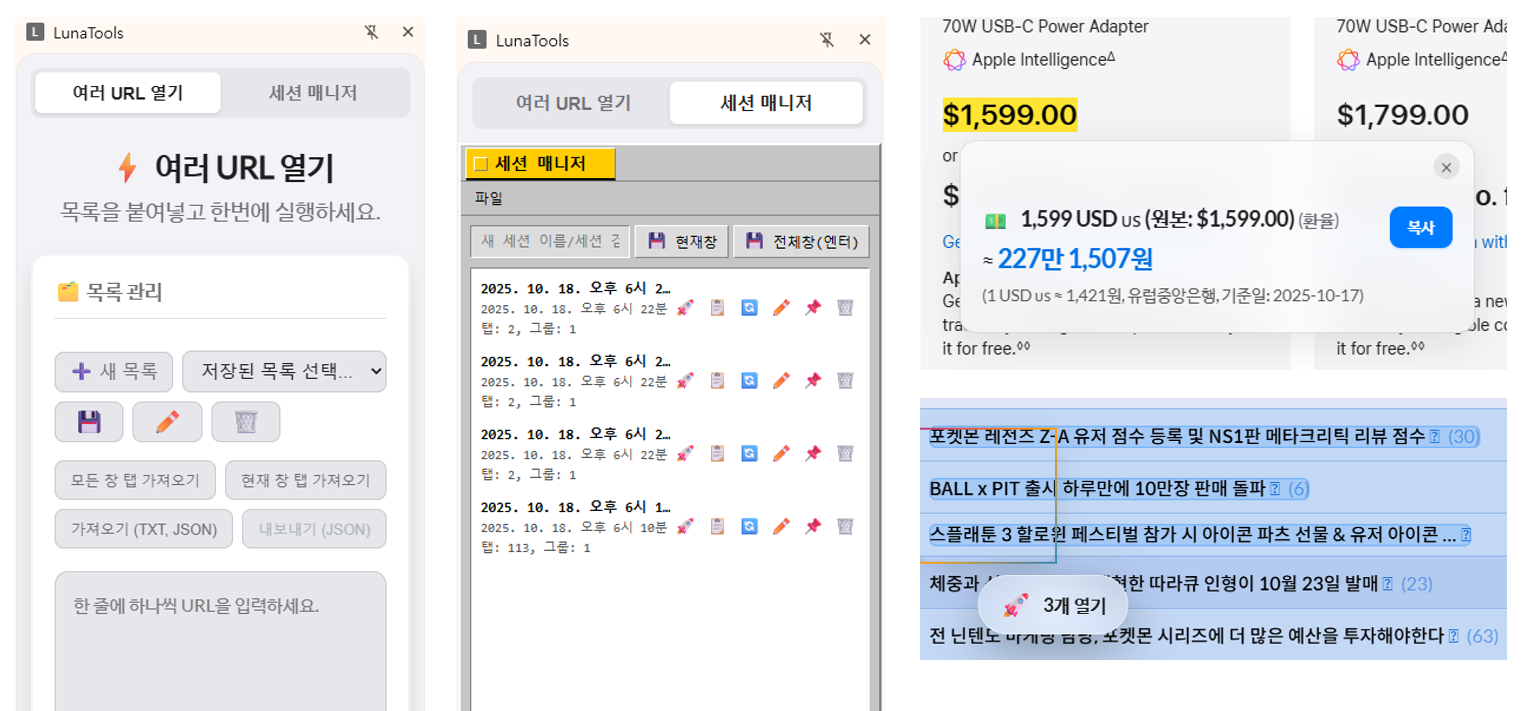The height and width of the screenshot is (711, 1532).
Task: Click comment count (63) on 전 닌텐도 row
Action: 1483,635
